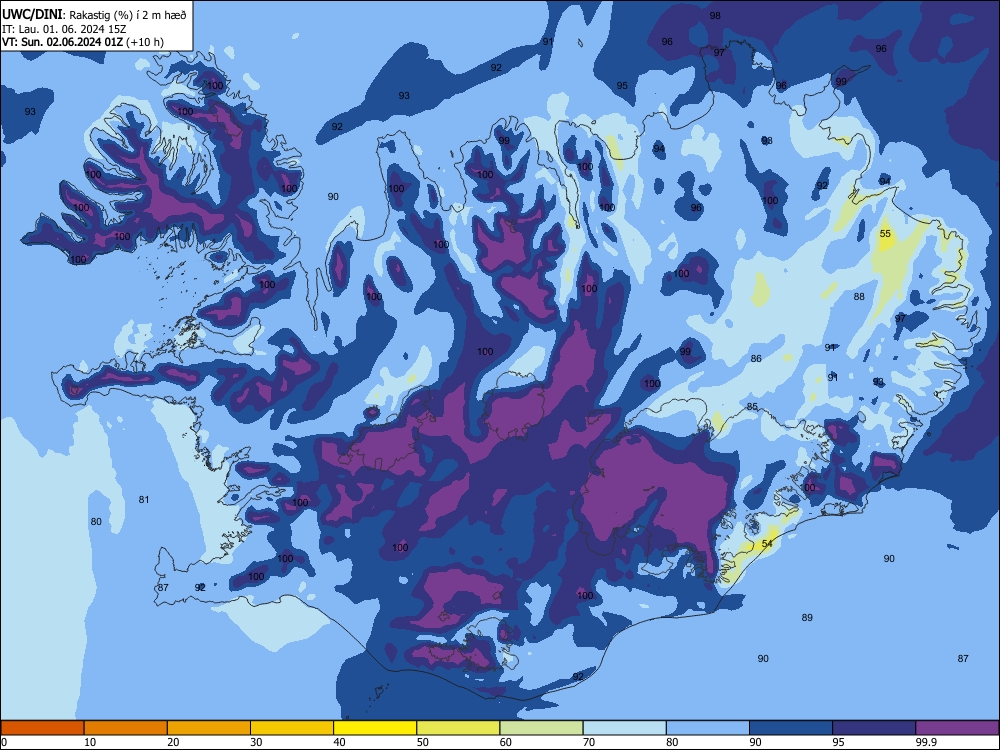
Task: Click the "0" legend scale label
Action: [4, 742]
